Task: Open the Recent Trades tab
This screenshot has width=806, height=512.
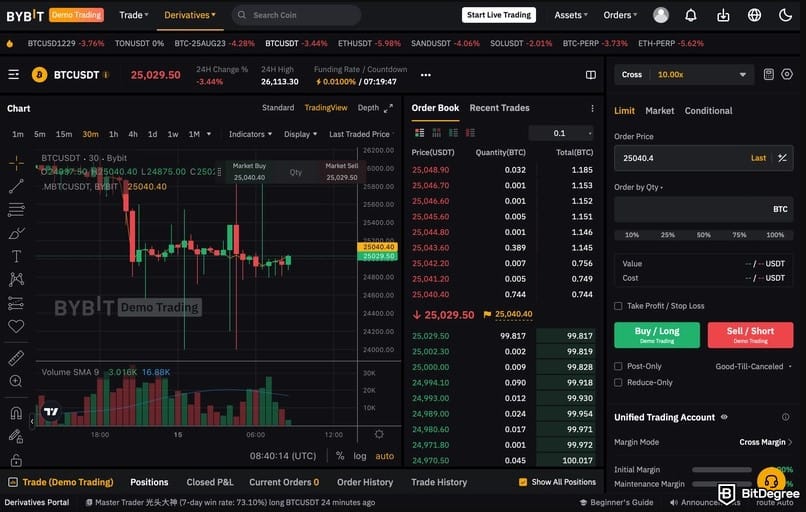Action: click(x=499, y=108)
